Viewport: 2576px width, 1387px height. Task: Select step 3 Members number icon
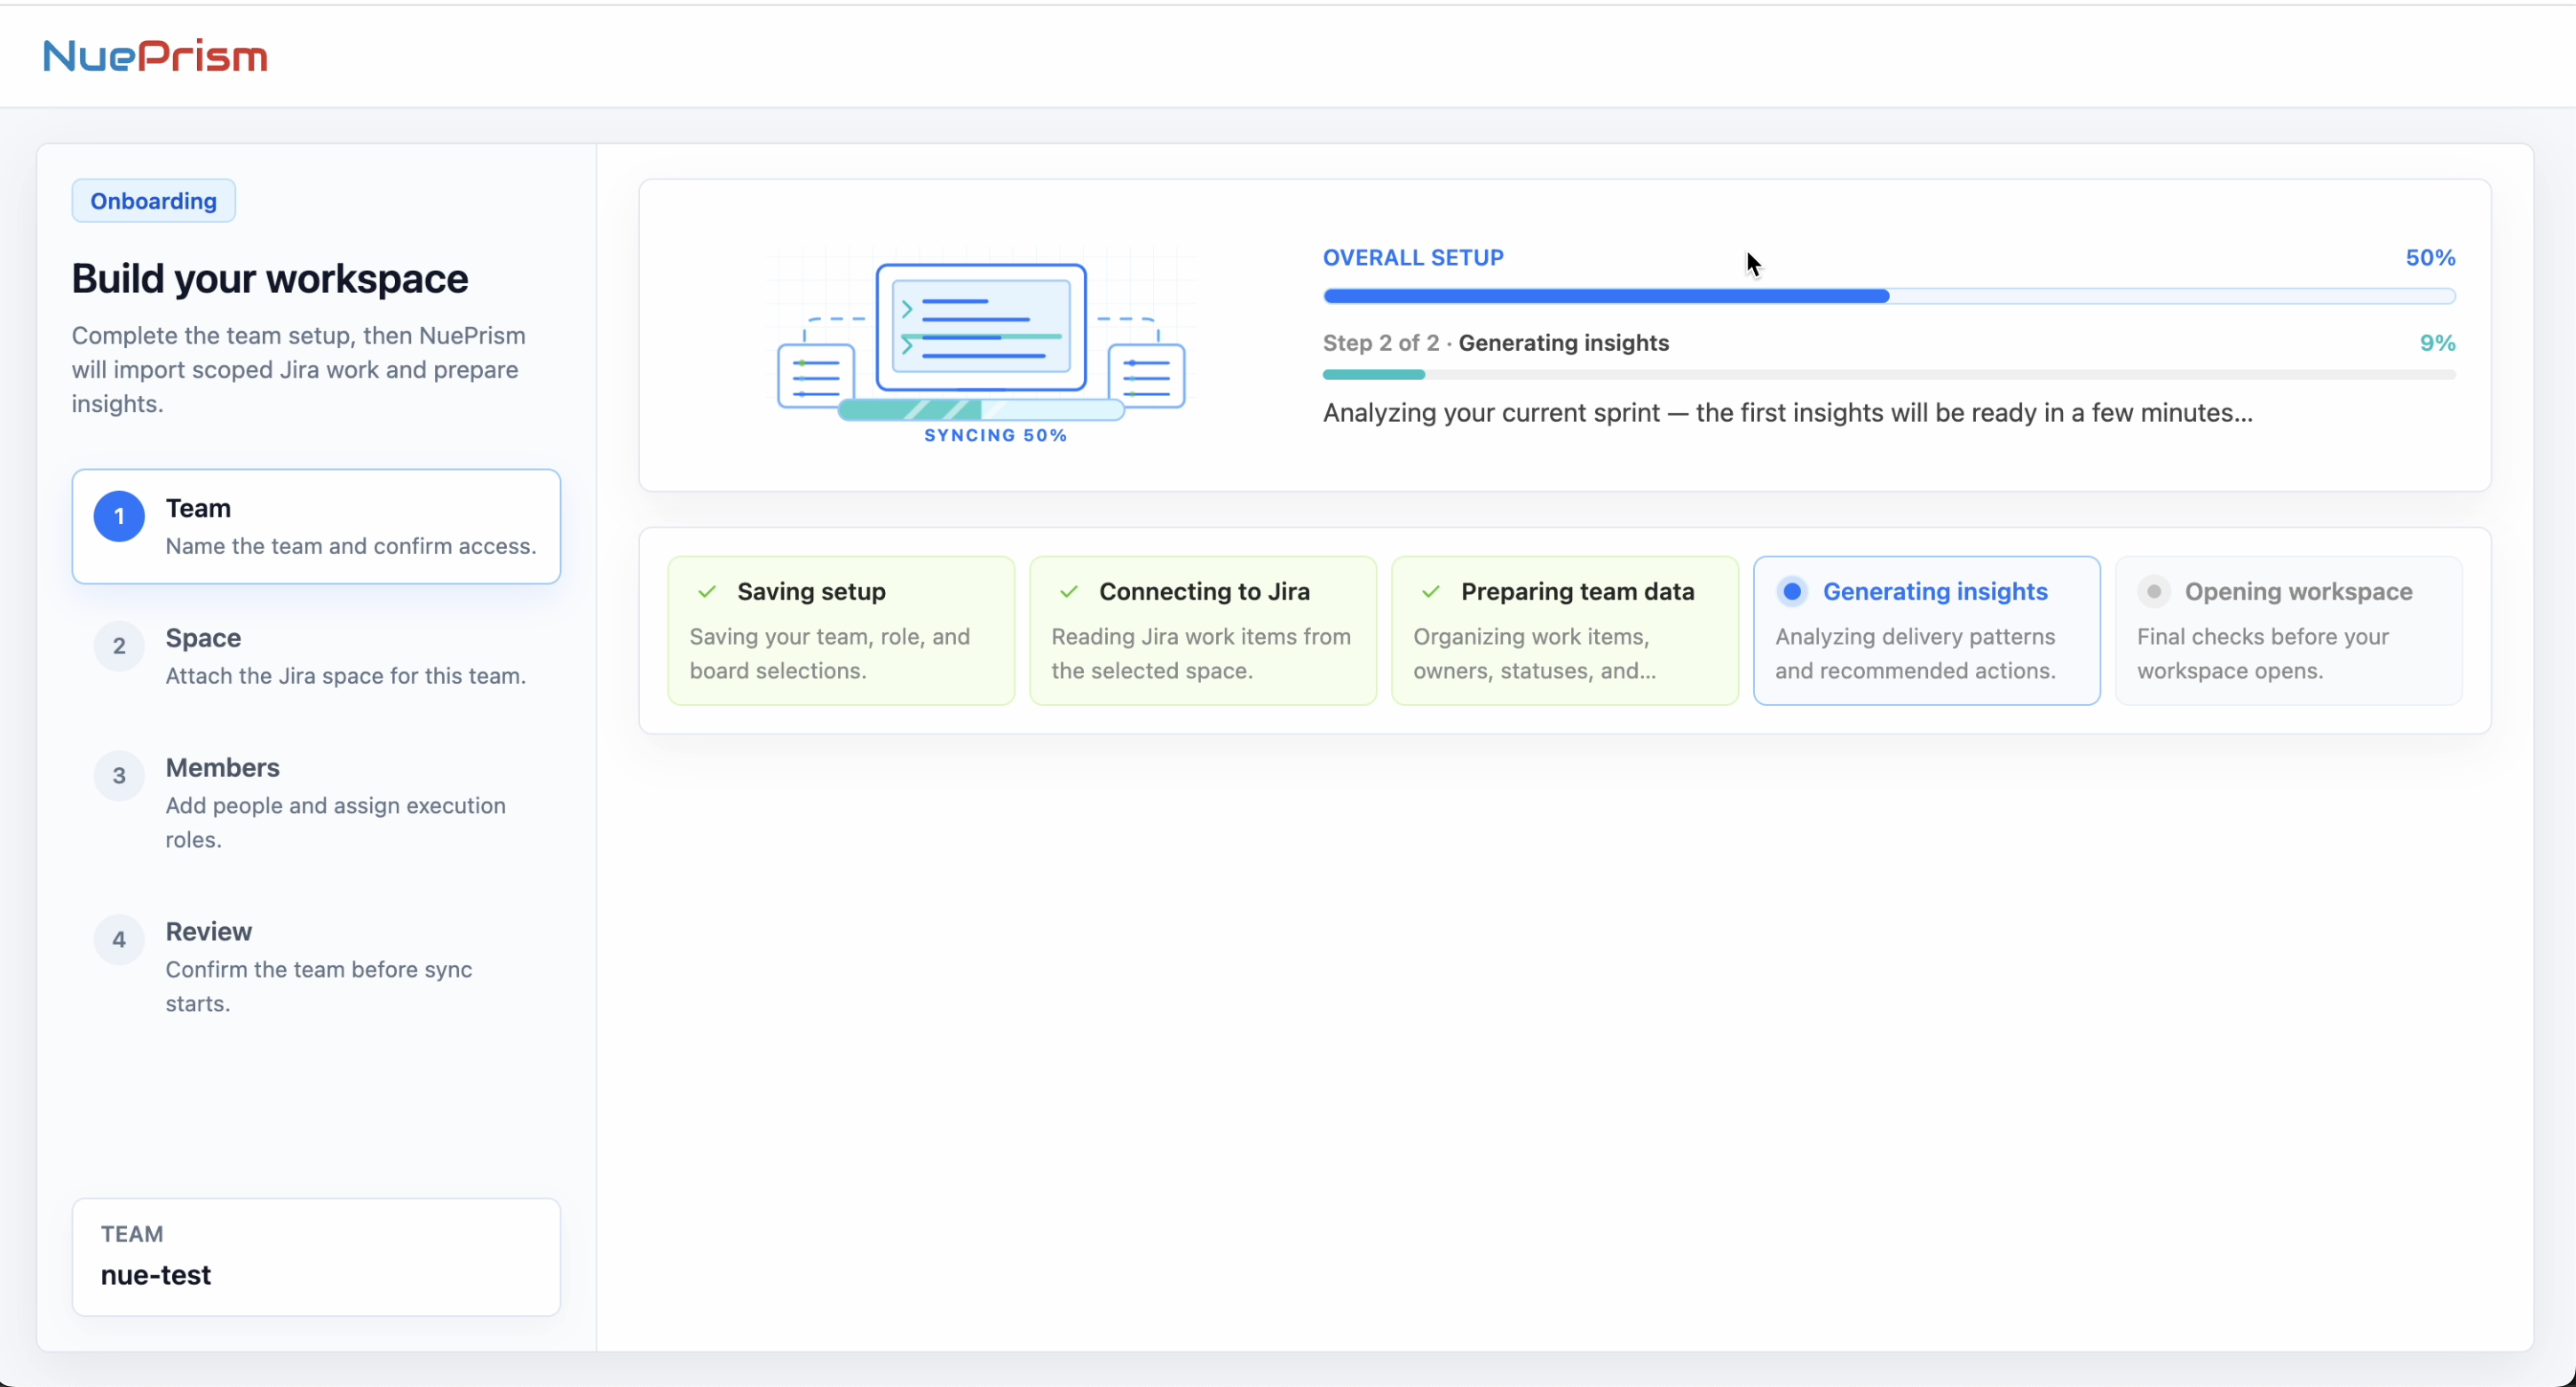click(x=119, y=776)
